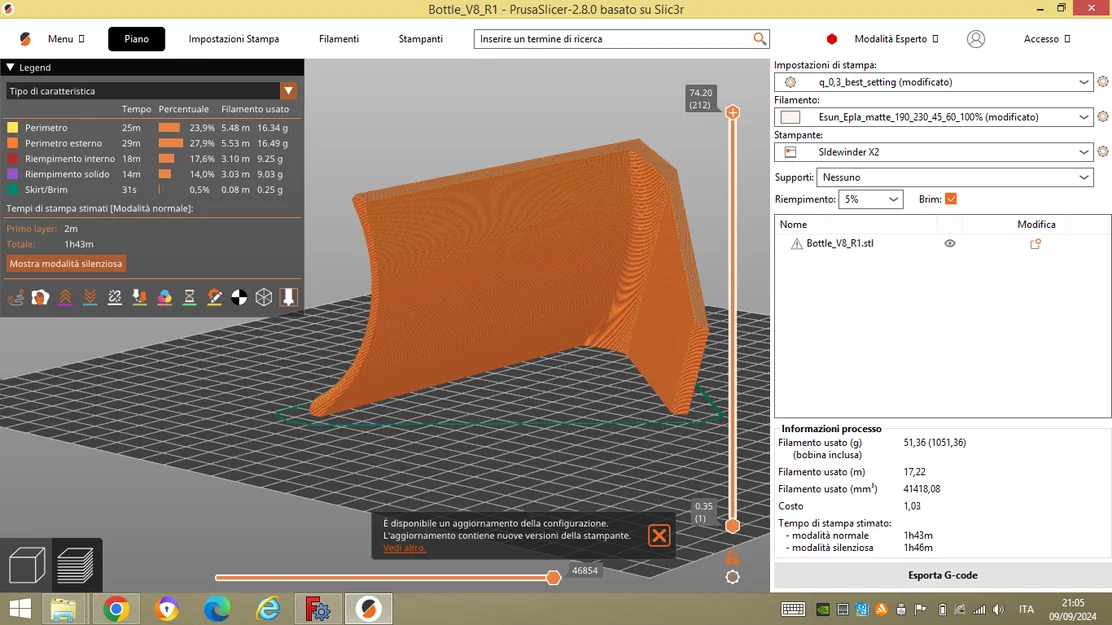Click the edit icon for Bottle_V8_R1.stl

[1035, 243]
